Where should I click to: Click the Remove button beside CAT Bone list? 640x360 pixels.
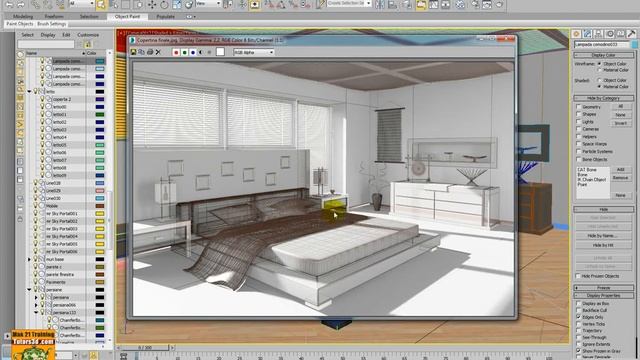pyautogui.click(x=620, y=178)
